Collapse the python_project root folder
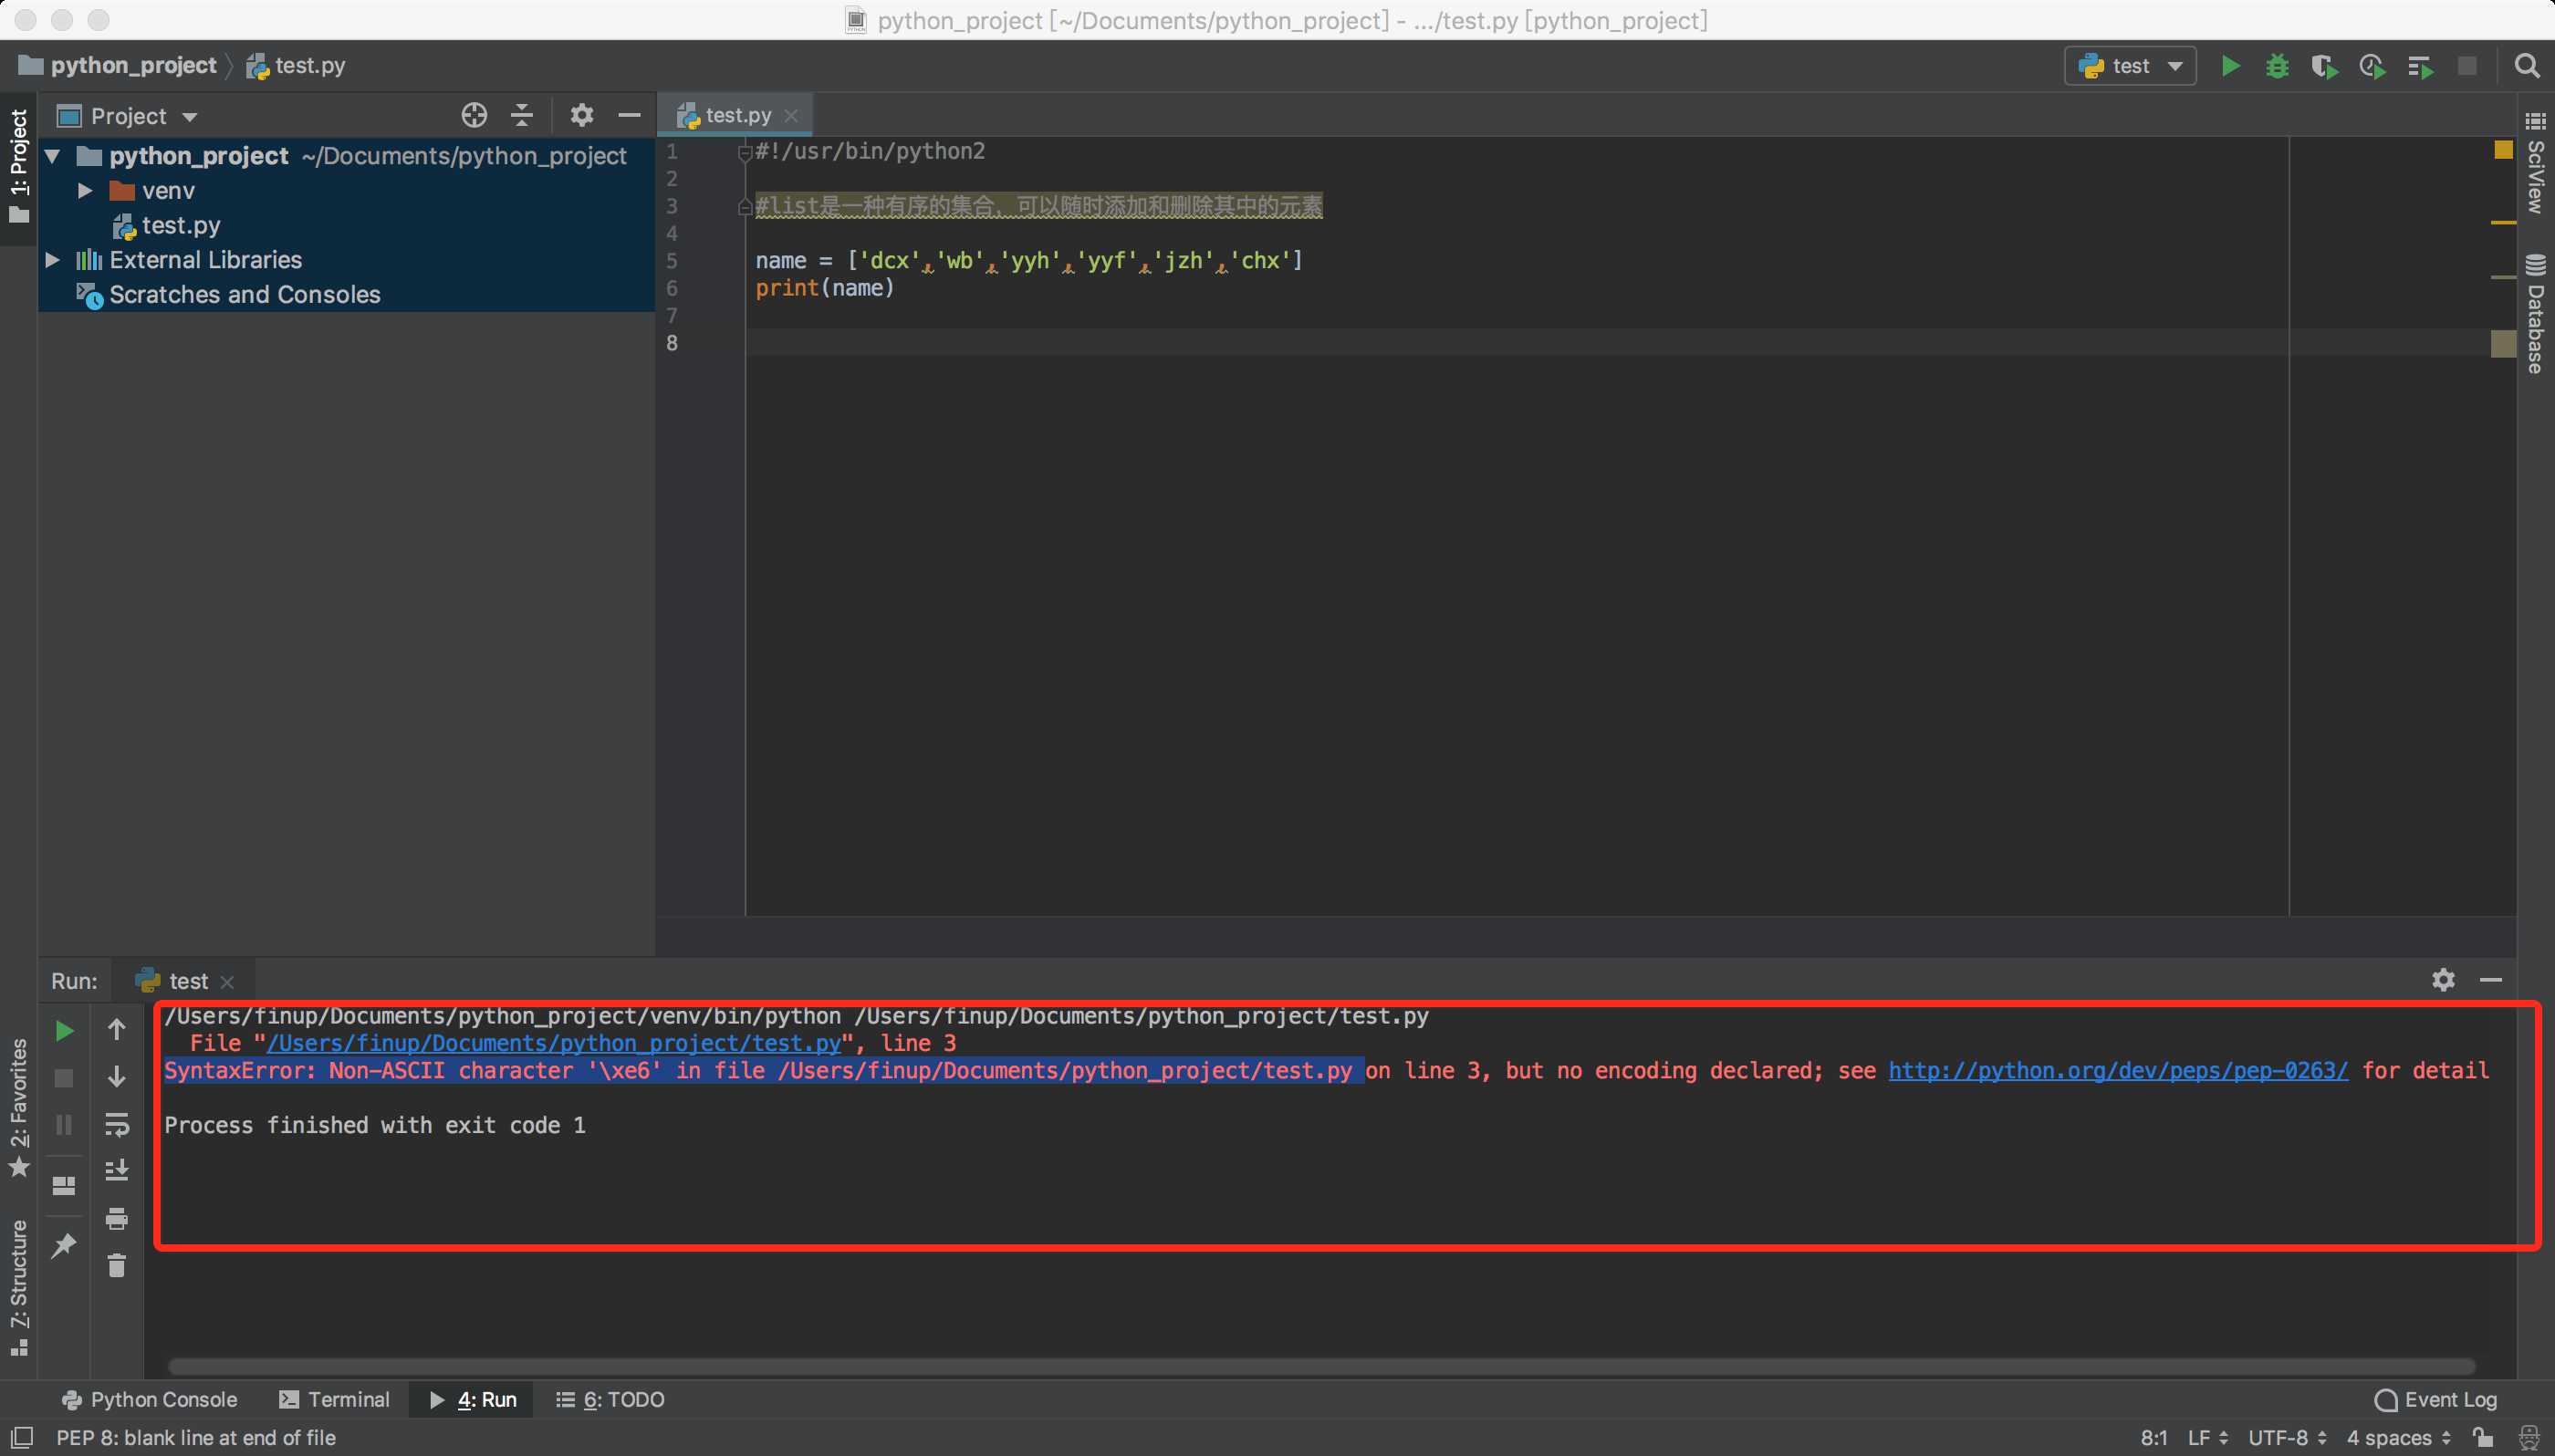 coord(53,156)
